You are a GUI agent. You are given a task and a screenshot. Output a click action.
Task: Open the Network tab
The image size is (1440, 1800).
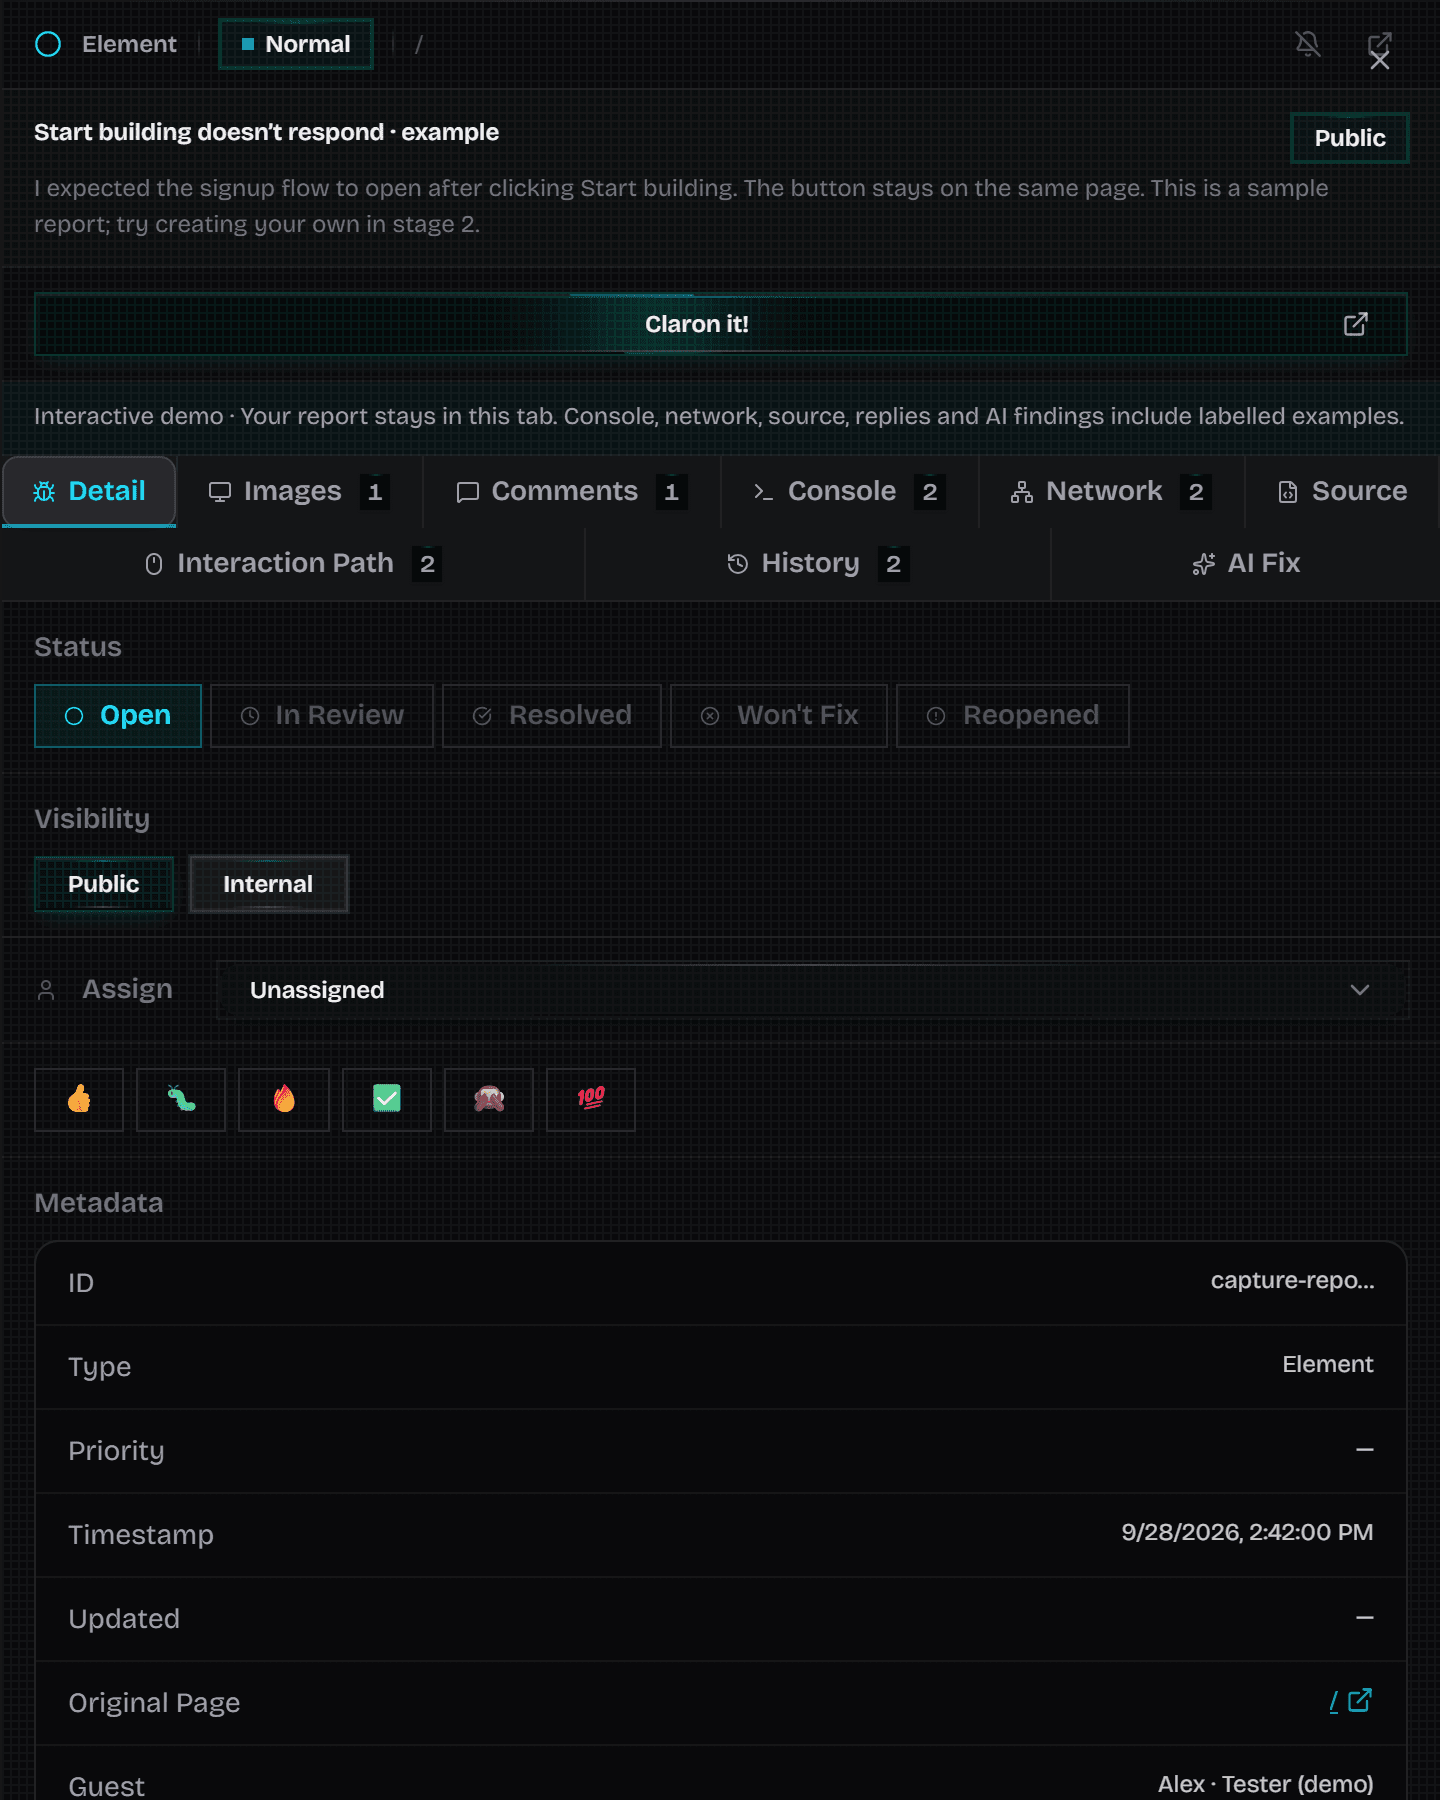click(1111, 491)
